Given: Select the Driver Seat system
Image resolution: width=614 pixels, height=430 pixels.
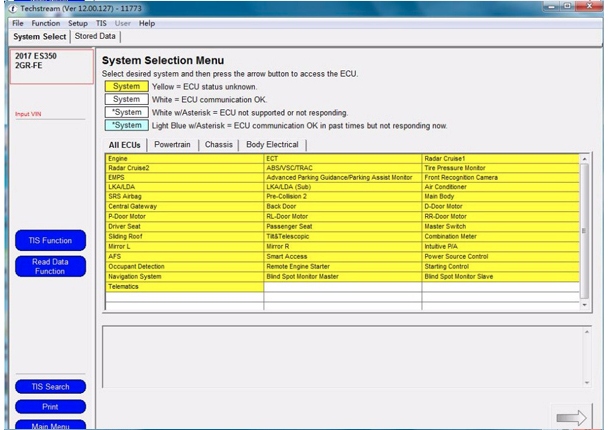Looking at the screenshot, I should 184,226.
